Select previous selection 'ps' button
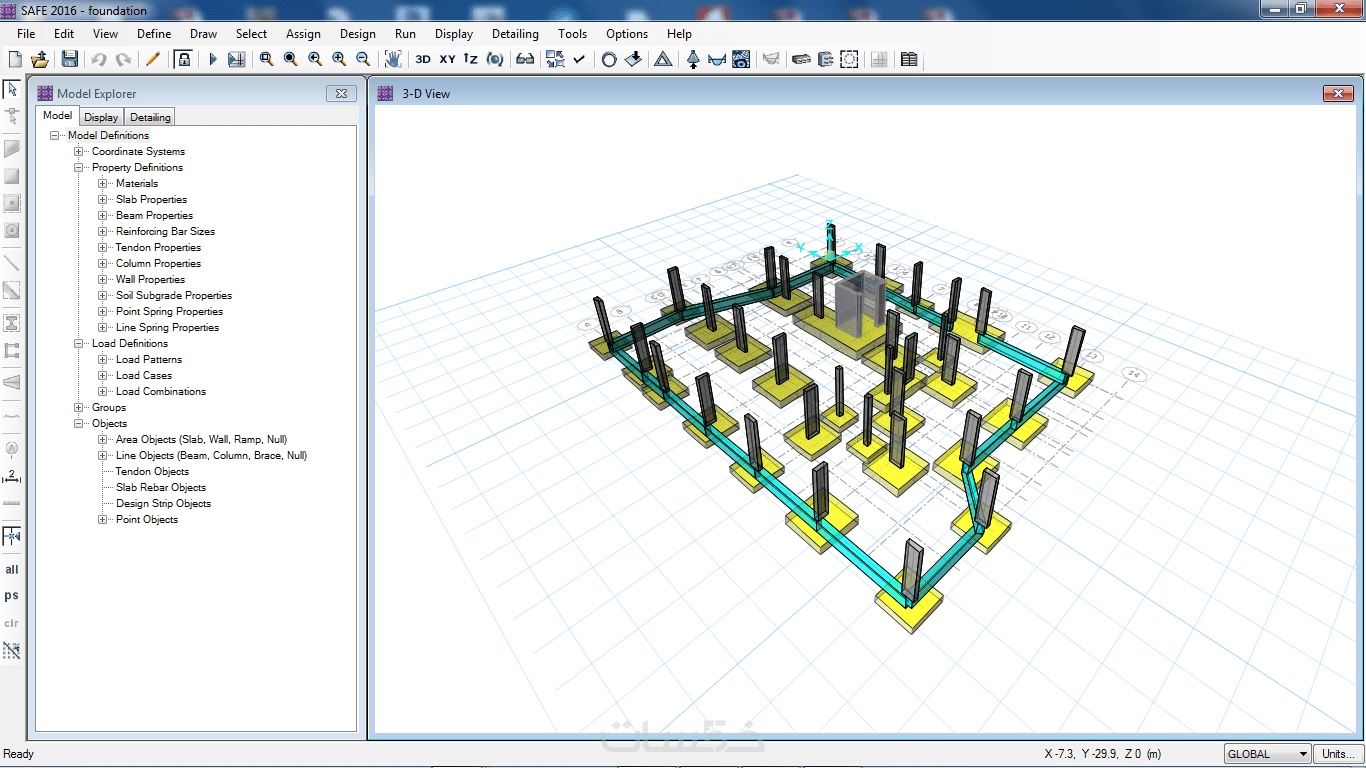 (12, 596)
